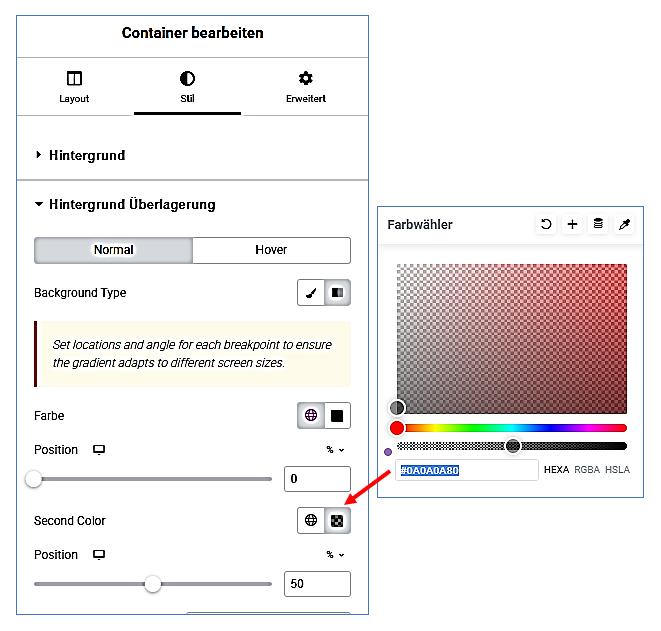The width and height of the screenshot is (661, 631).
Task: Click the globe icon next to Farbe
Action: pyautogui.click(x=311, y=416)
